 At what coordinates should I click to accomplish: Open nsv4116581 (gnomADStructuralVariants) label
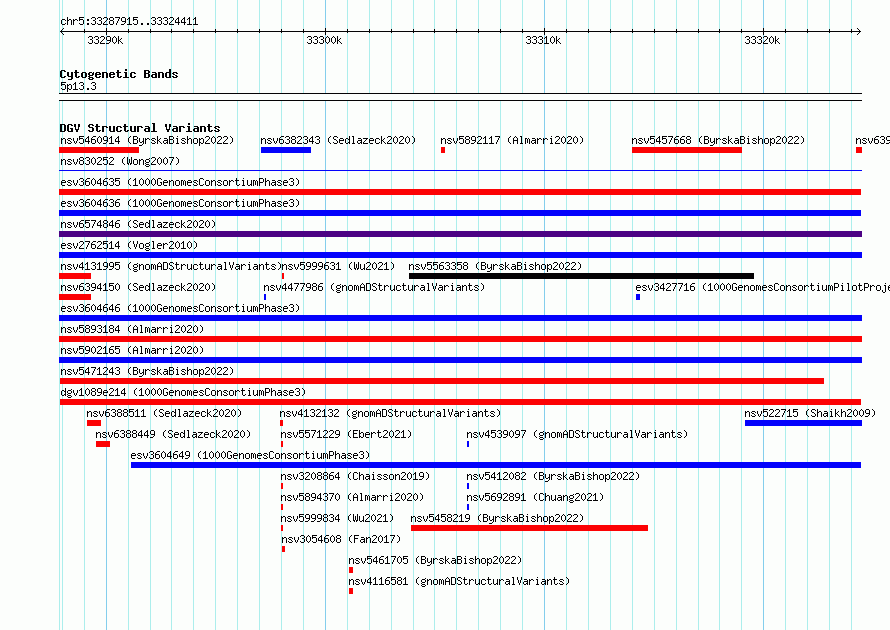coord(459,581)
